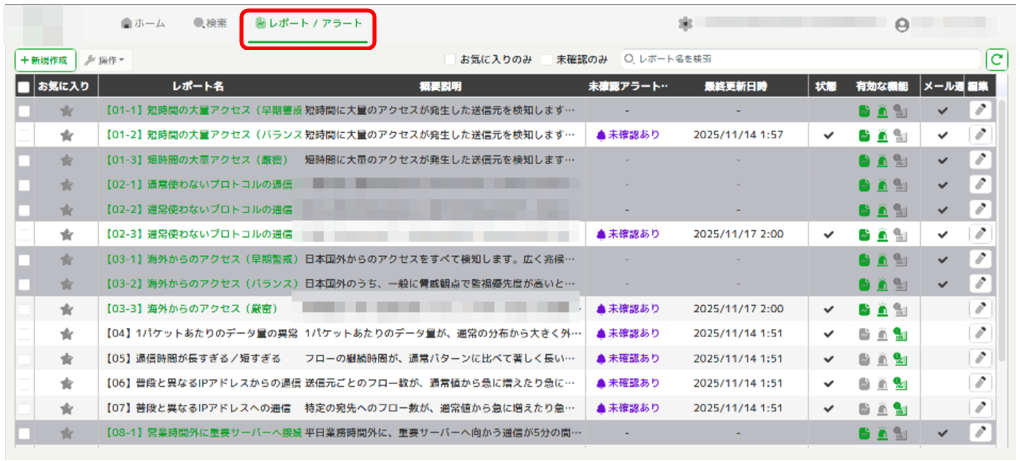Click the gray report-document icon in row 【05】
This screenshot has width=1020, height=461.
tap(864, 359)
